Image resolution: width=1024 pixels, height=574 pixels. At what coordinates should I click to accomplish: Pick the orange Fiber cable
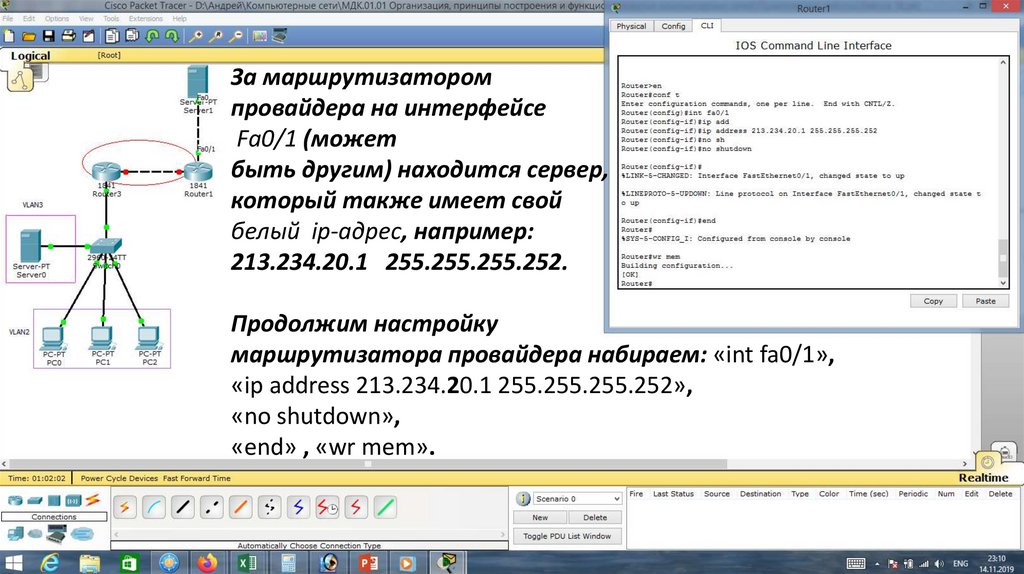click(x=240, y=507)
